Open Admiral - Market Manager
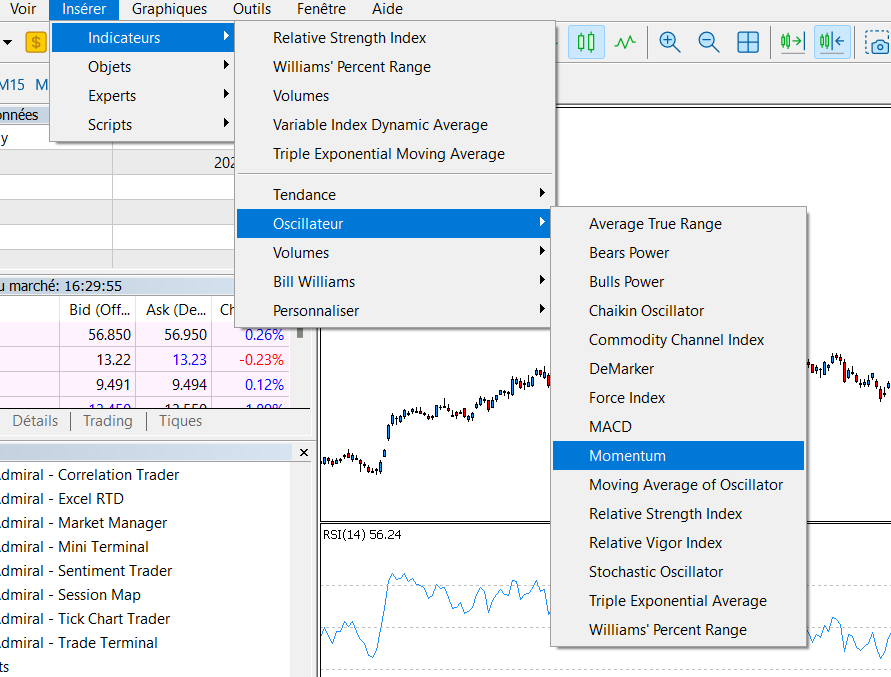The image size is (891, 677). (84, 522)
